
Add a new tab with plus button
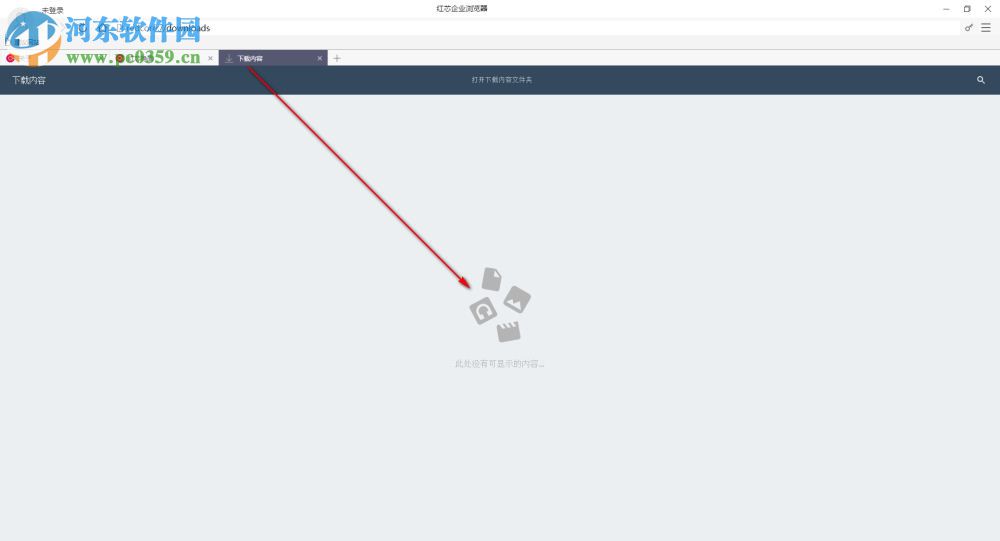pyautogui.click(x=337, y=58)
